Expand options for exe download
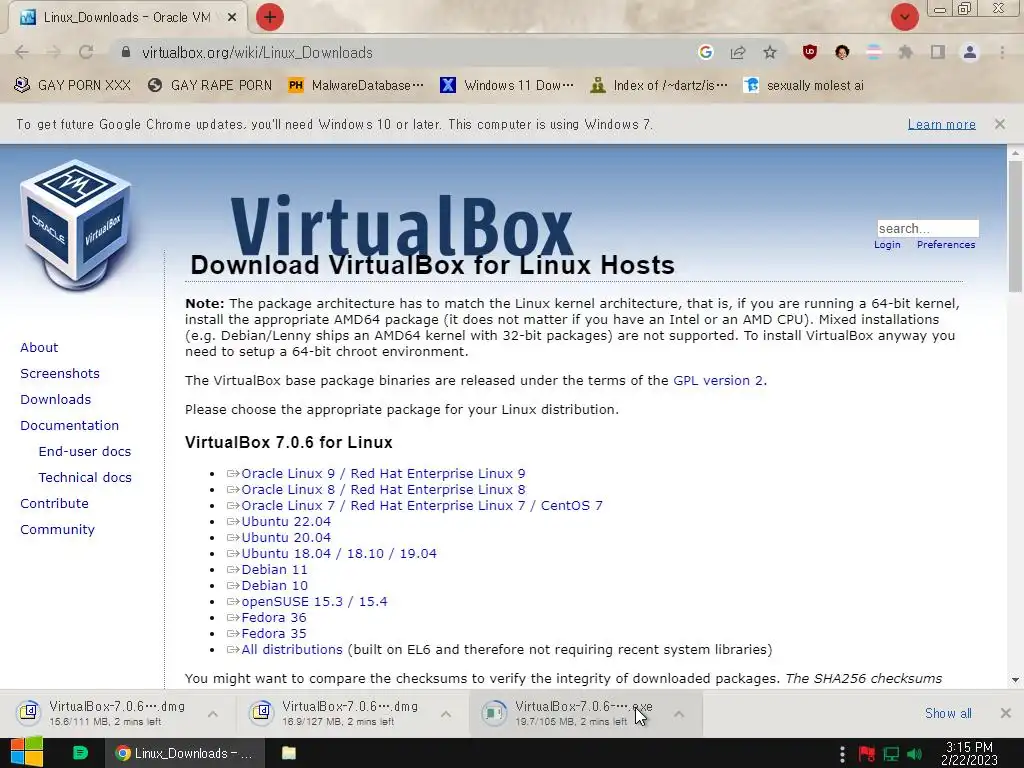The width and height of the screenshot is (1024, 768). (679, 714)
